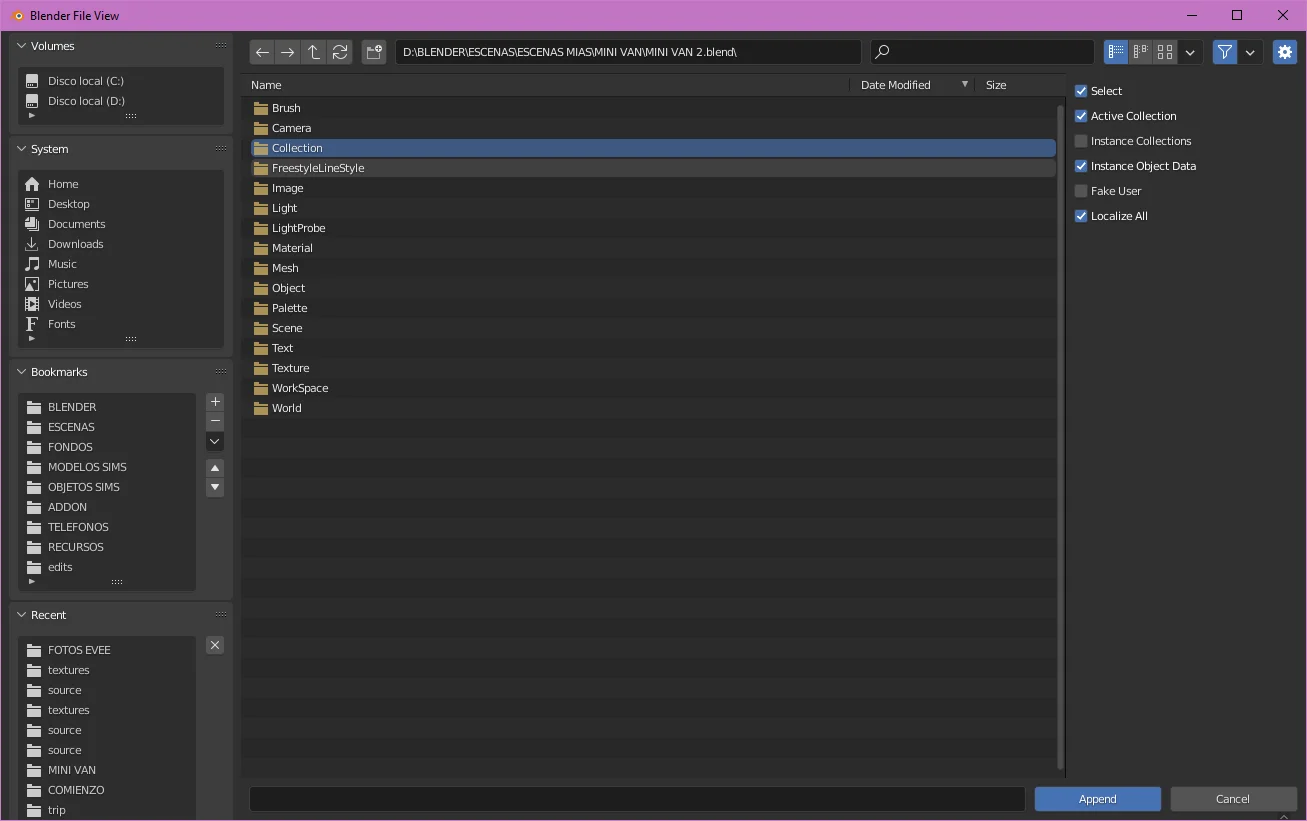
Task: Add a bookmark with plus button
Action: tap(215, 401)
